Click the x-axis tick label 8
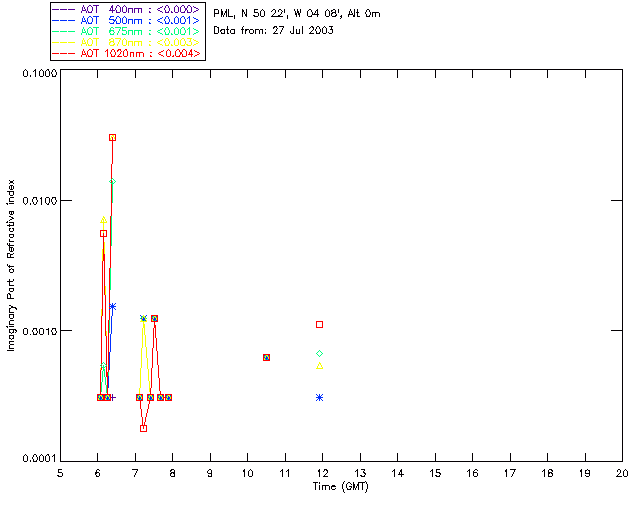Viewport: 640px width, 512px height. point(173,474)
